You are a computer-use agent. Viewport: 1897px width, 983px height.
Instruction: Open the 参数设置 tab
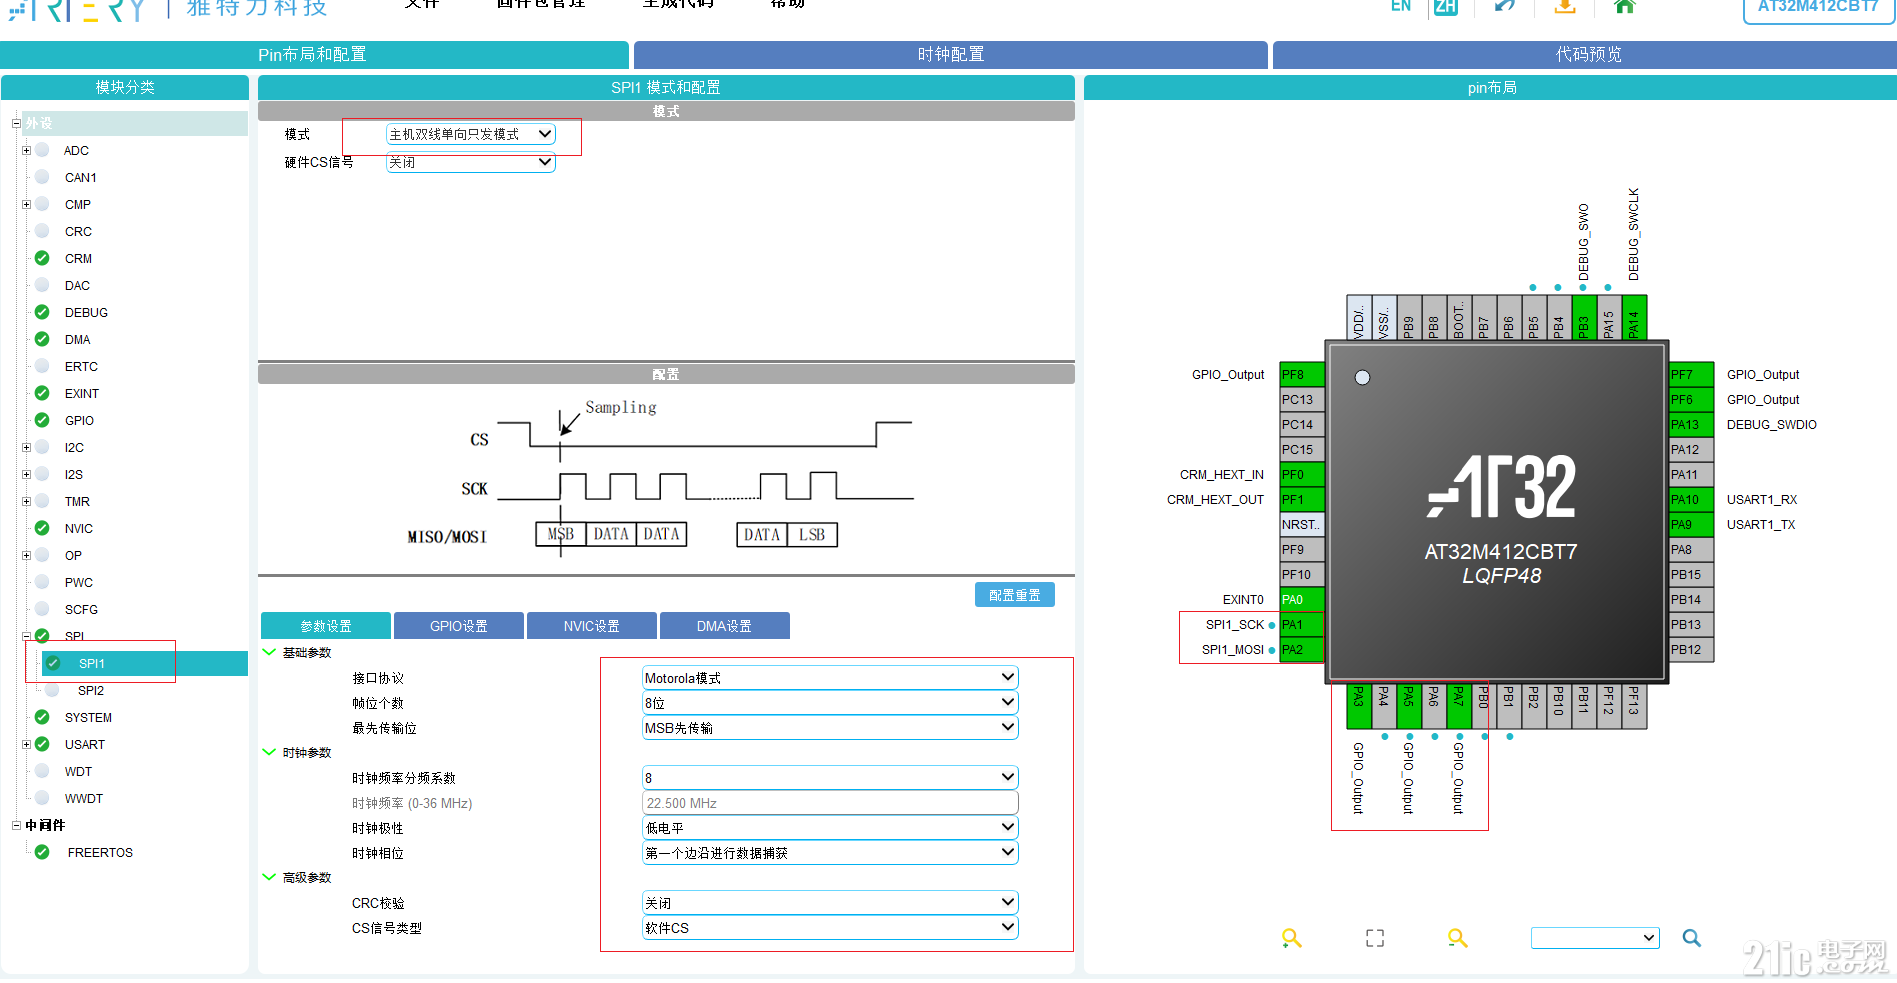tap(326, 626)
